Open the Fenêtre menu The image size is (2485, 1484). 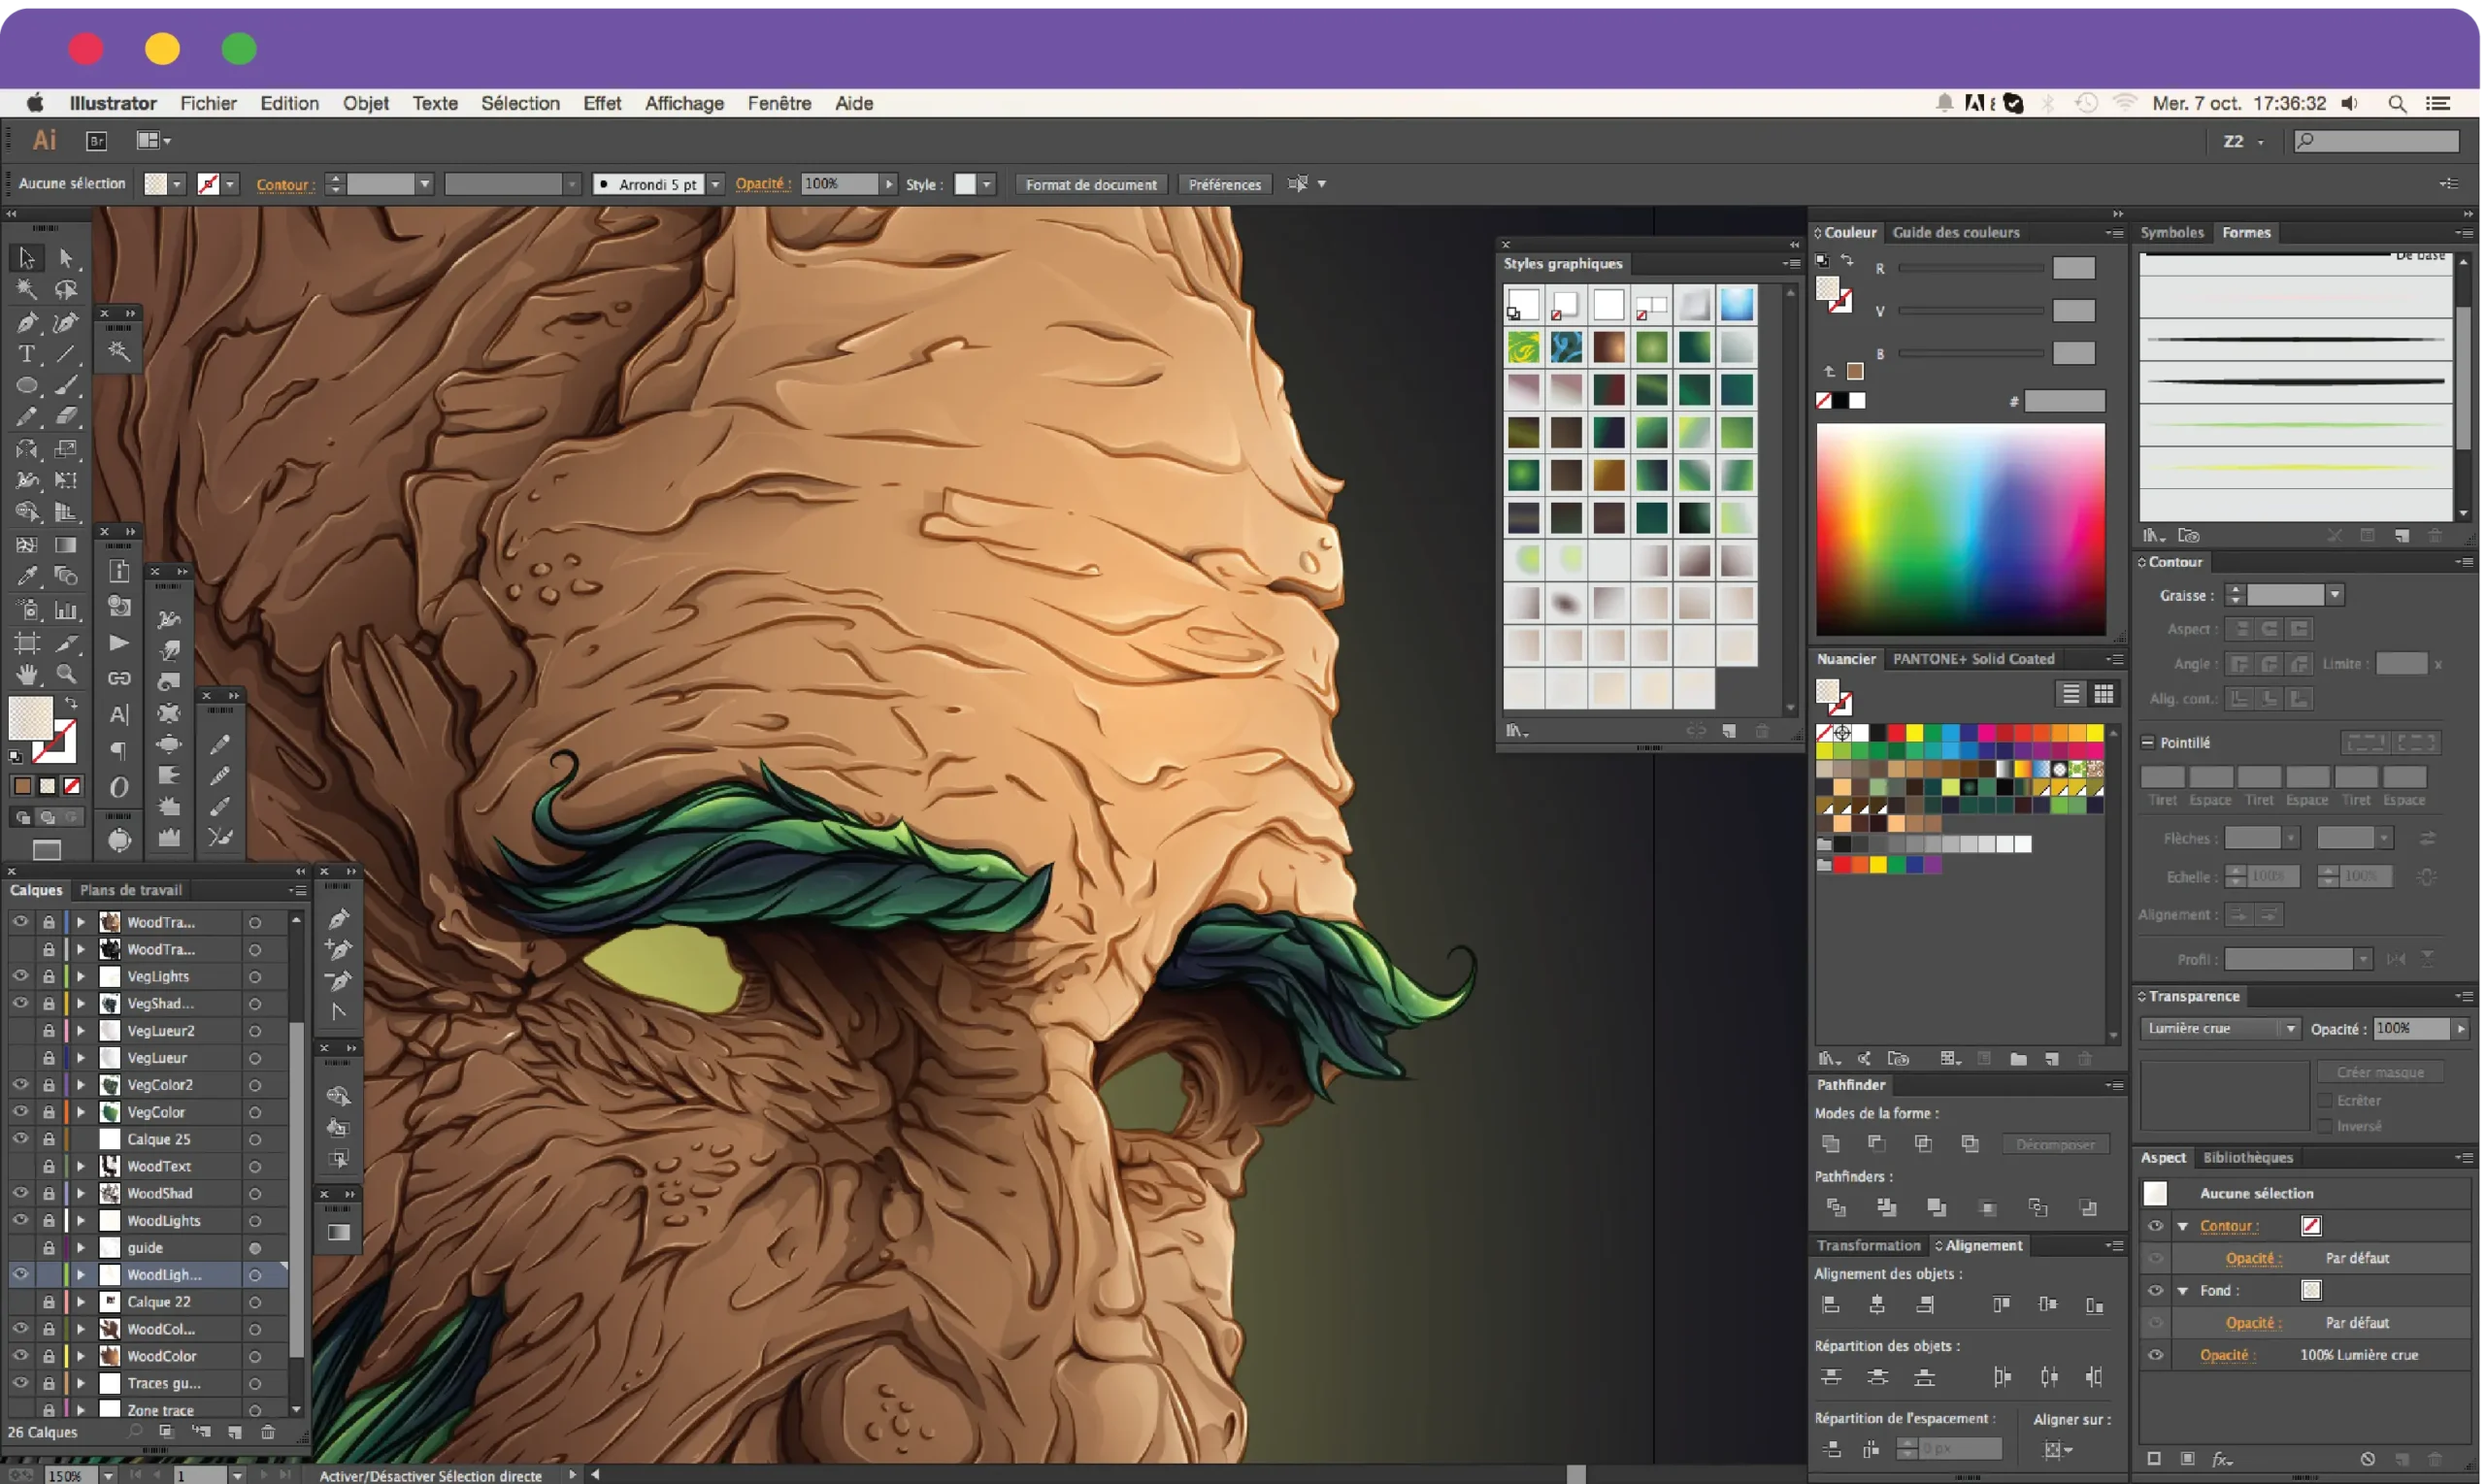[x=779, y=104]
